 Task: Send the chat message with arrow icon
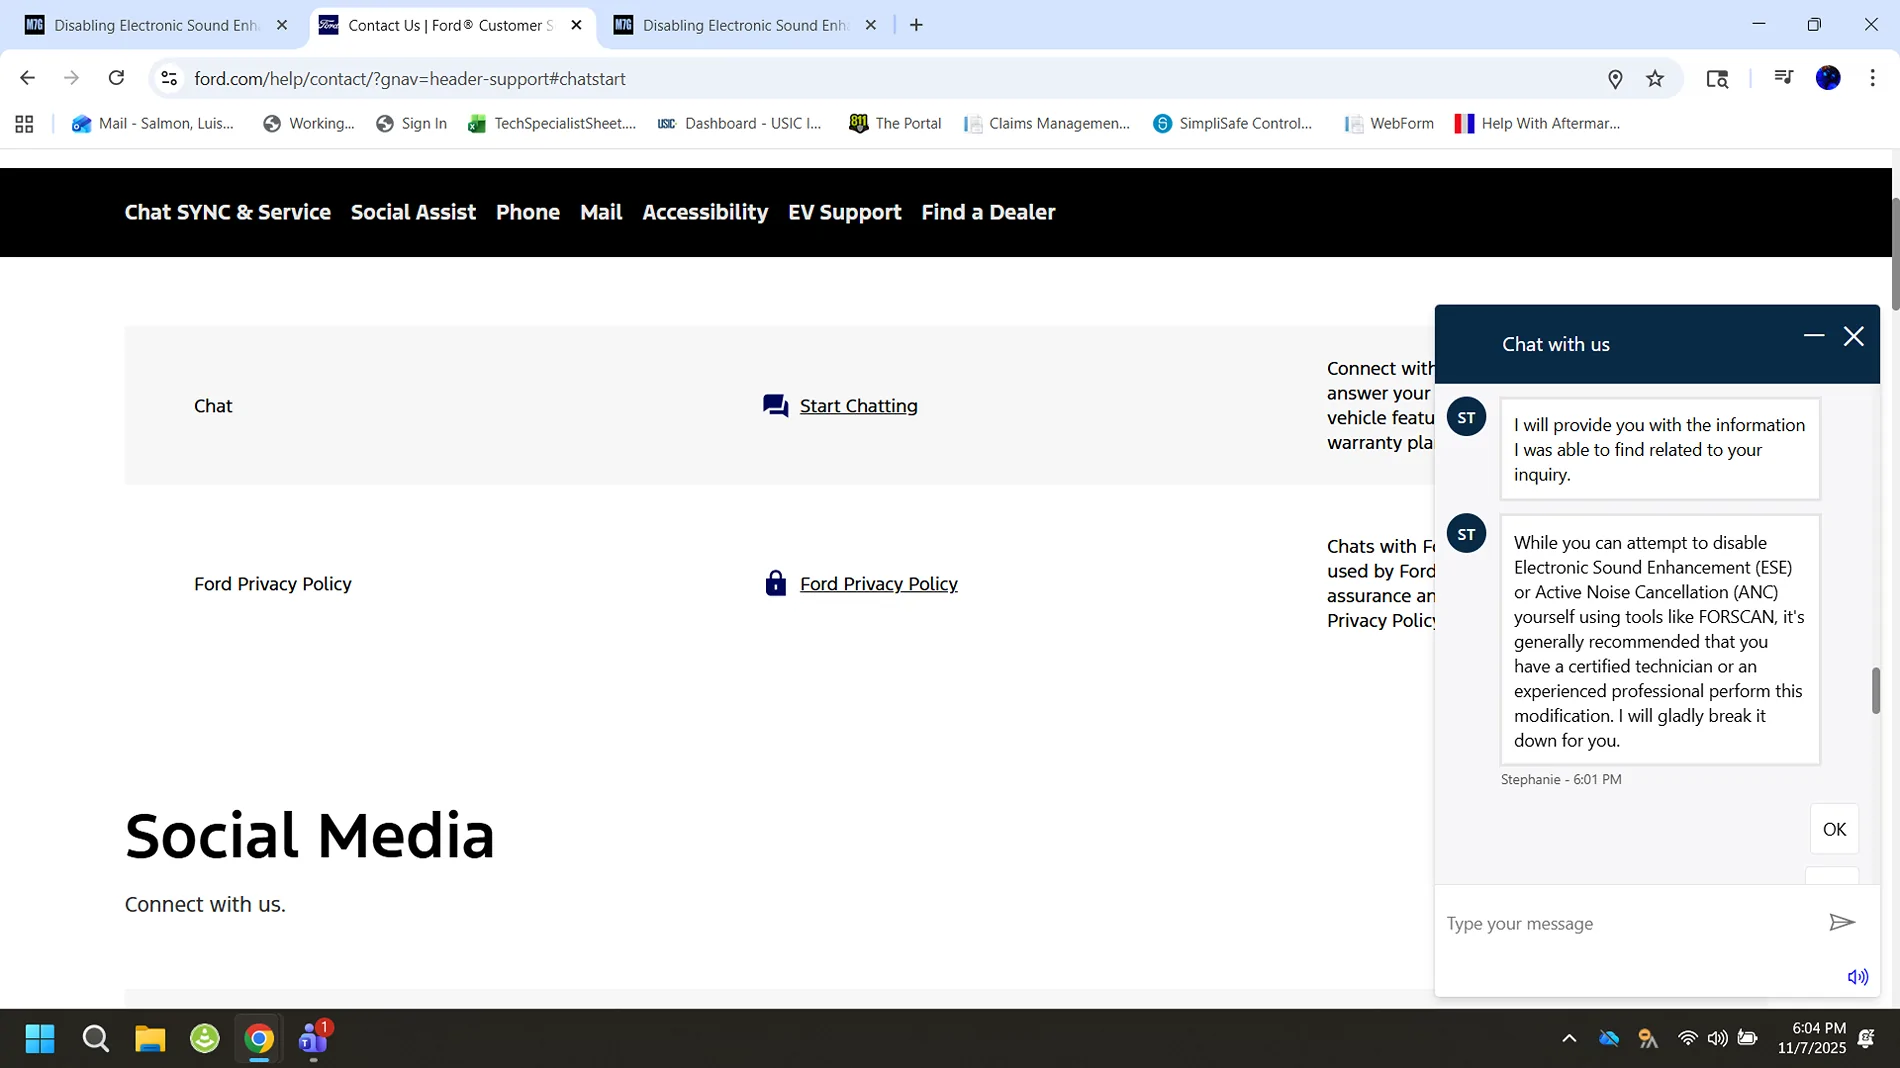pyautogui.click(x=1842, y=922)
